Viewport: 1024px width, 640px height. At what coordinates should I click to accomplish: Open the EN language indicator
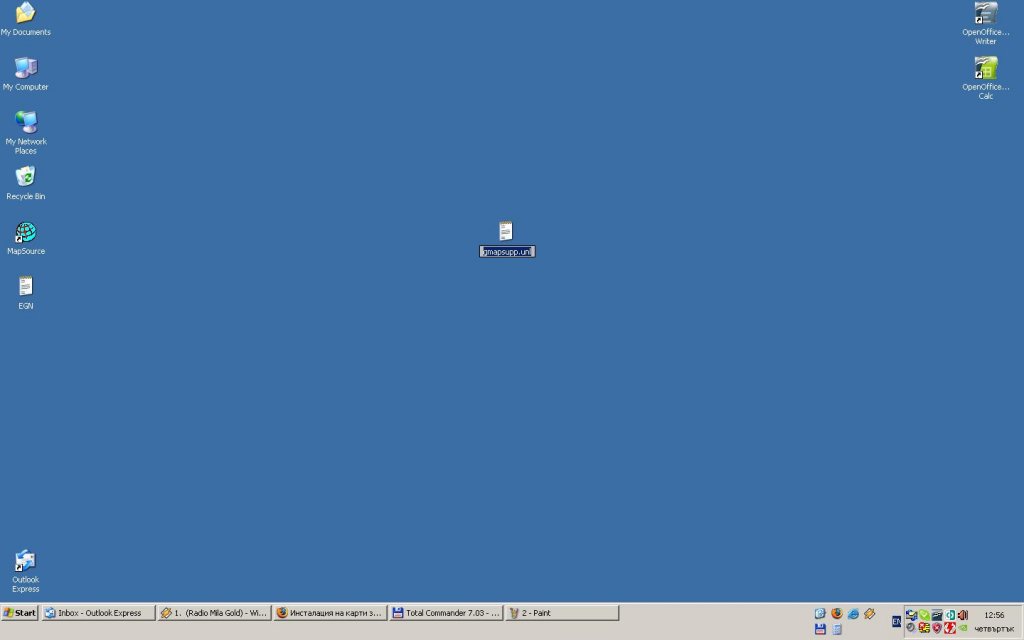click(896, 621)
